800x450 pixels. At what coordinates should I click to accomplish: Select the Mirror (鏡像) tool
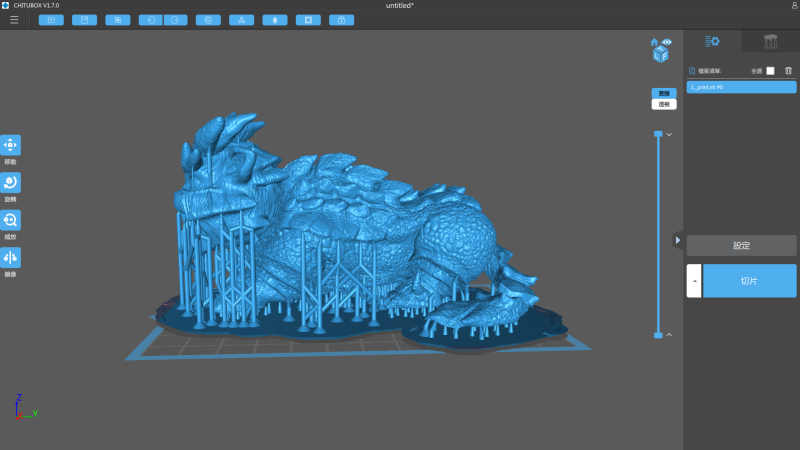pyautogui.click(x=11, y=258)
